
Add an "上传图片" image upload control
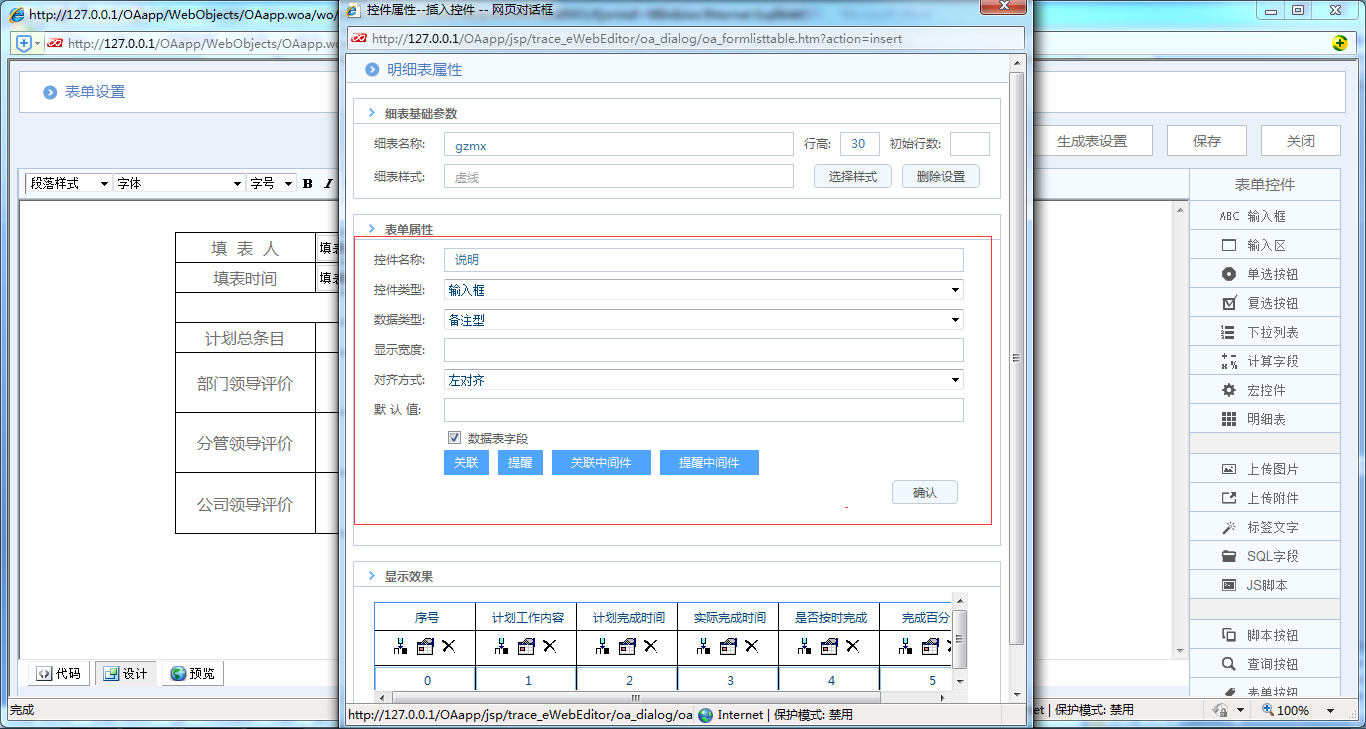1264,467
